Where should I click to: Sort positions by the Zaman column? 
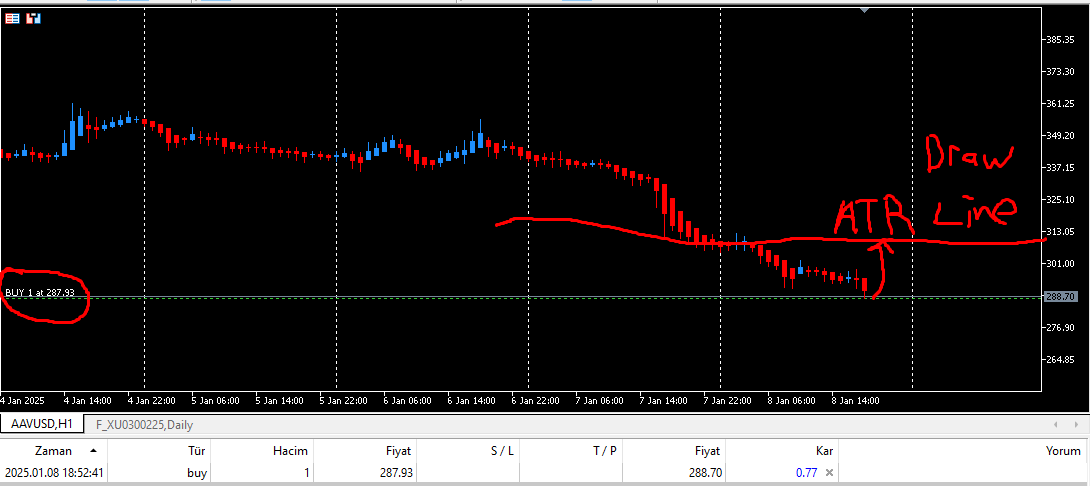point(54,451)
